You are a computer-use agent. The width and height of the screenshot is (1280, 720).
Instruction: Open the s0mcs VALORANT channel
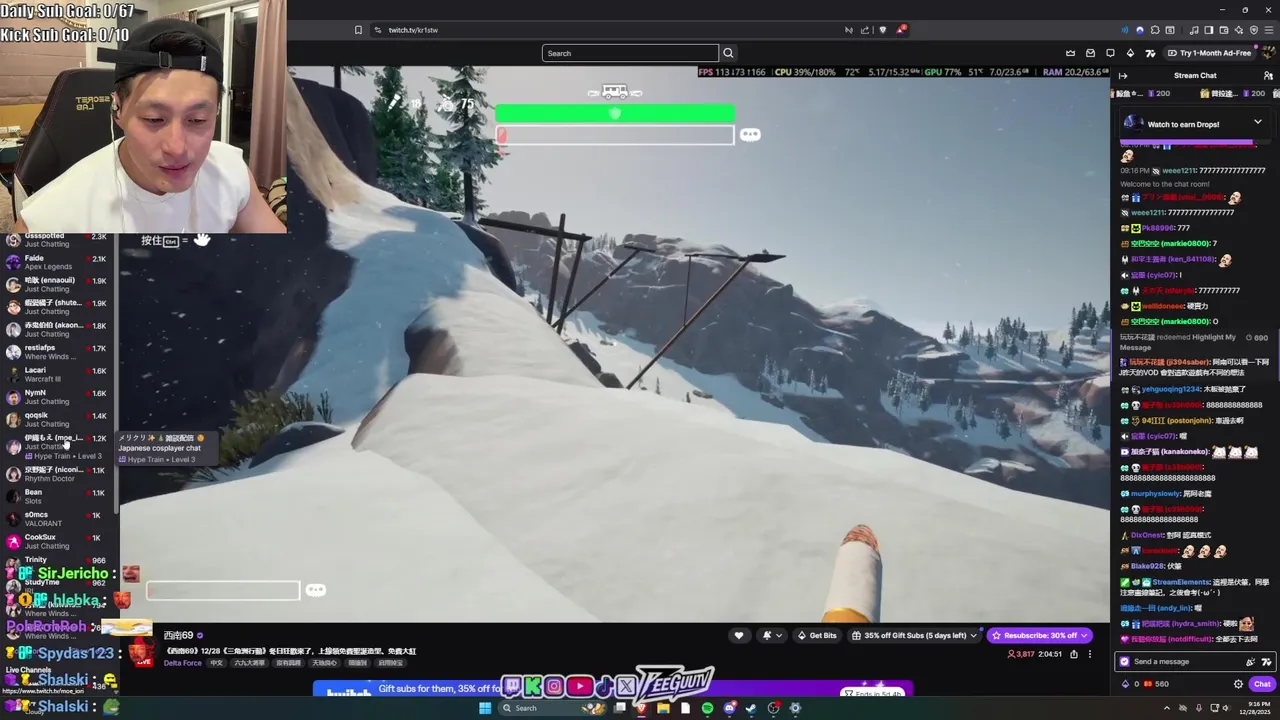pos(58,519)
